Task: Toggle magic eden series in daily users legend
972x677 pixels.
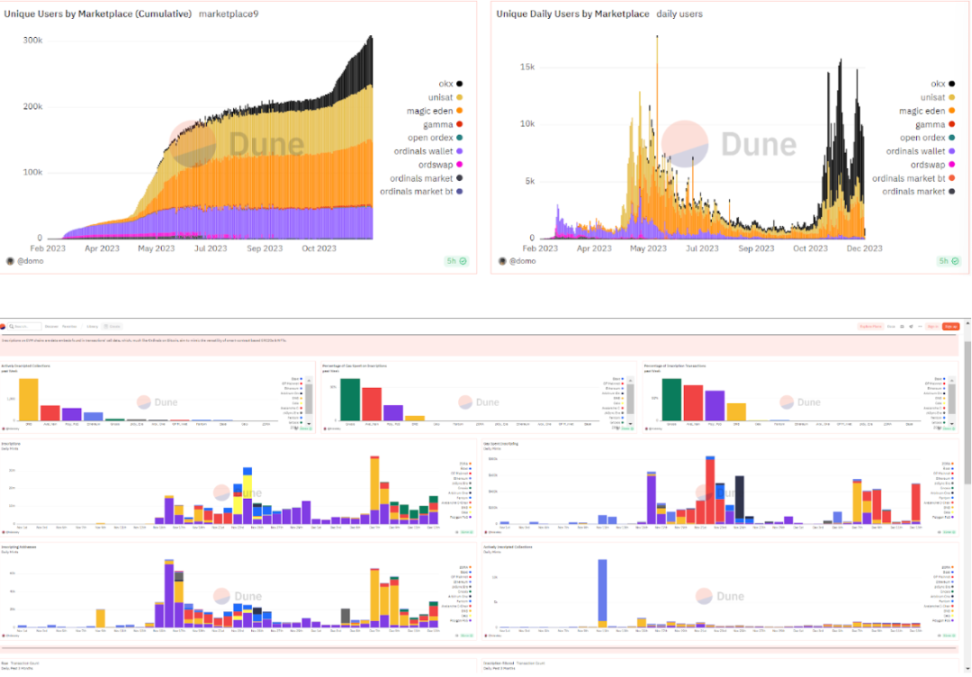Action: click(918, 111)
